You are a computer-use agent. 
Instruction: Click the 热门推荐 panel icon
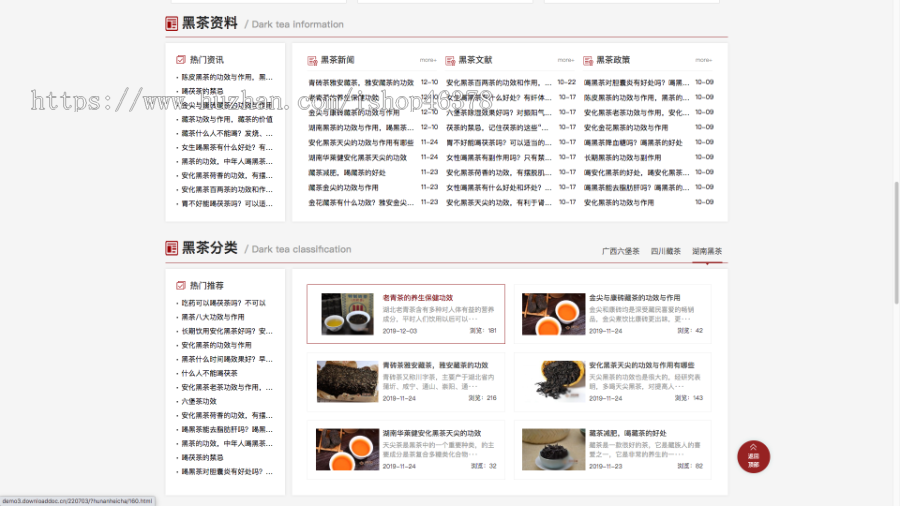[181, 285]
